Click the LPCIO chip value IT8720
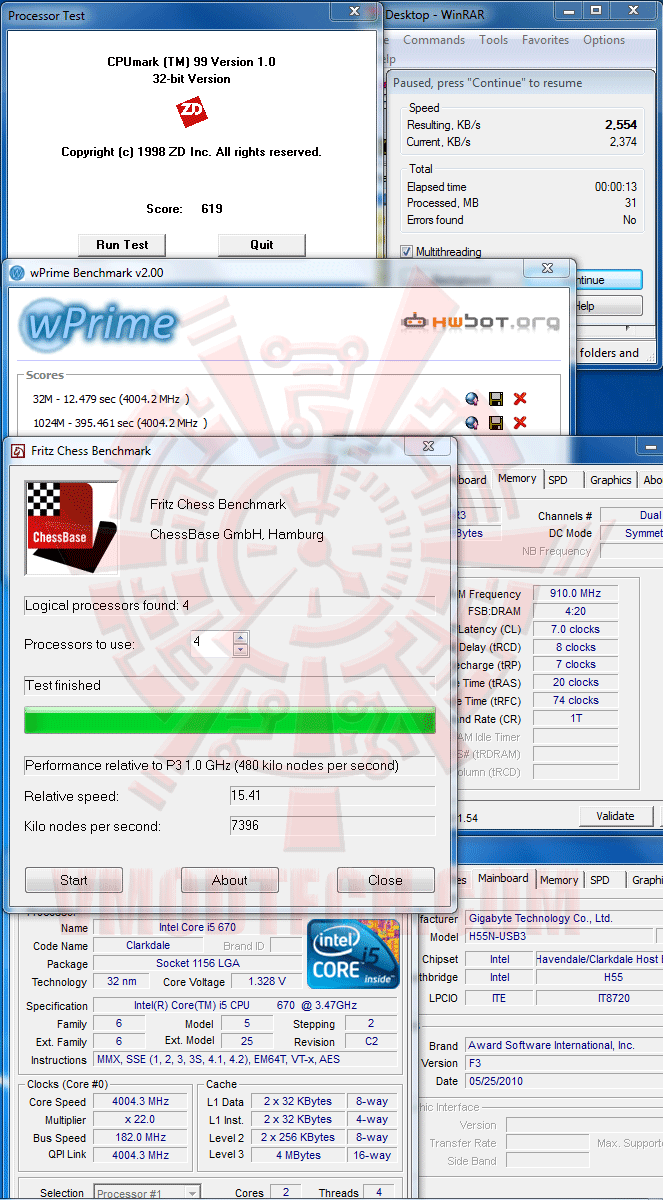The image size is (663, 1200). point(599,998)
